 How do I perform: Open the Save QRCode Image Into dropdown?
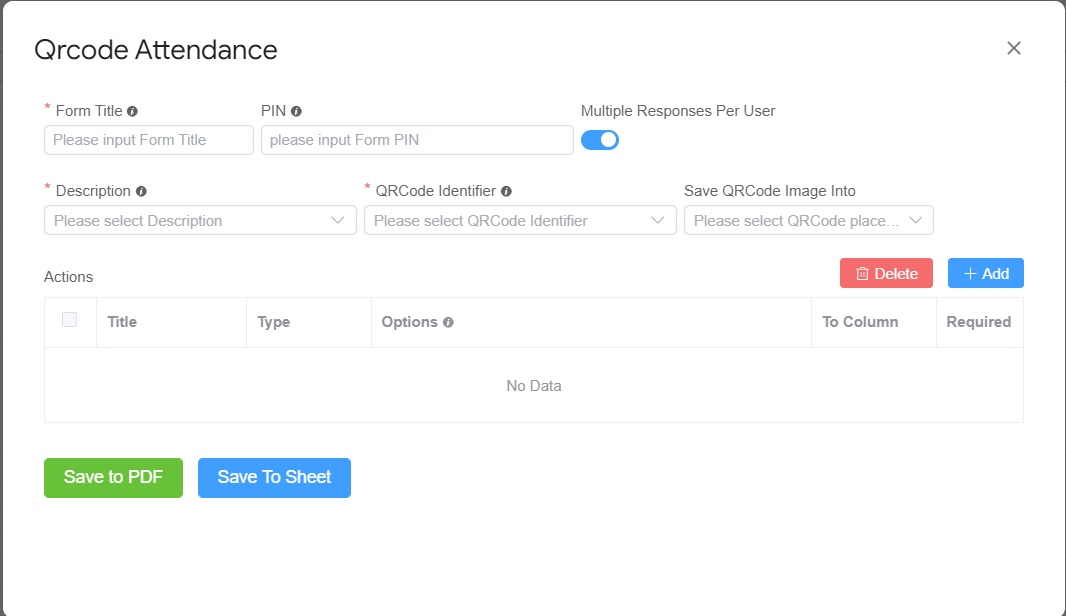click(x=808, y=220)
